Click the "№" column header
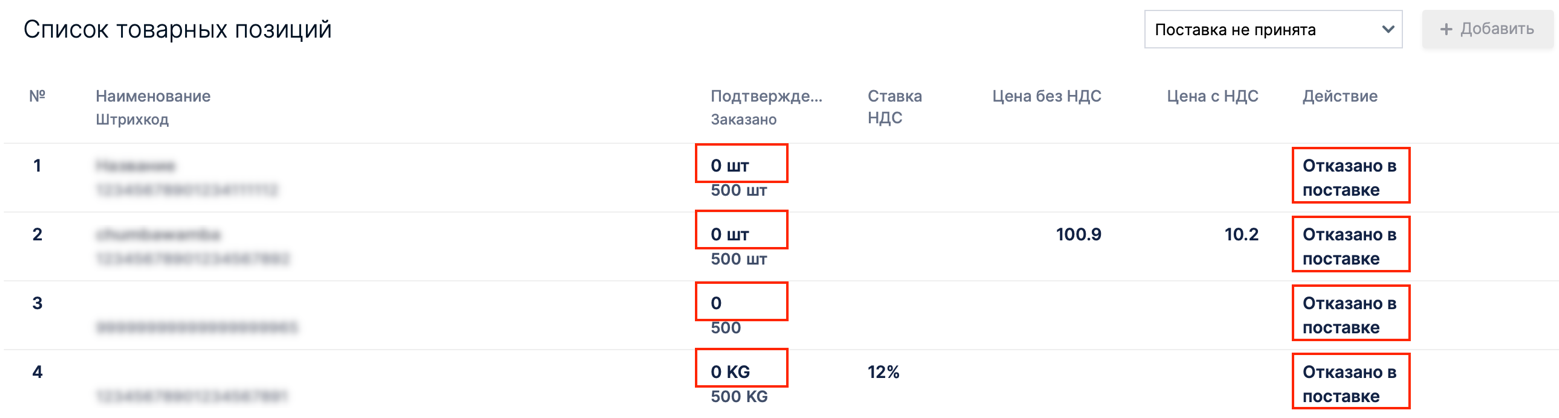 coord(39,97)
